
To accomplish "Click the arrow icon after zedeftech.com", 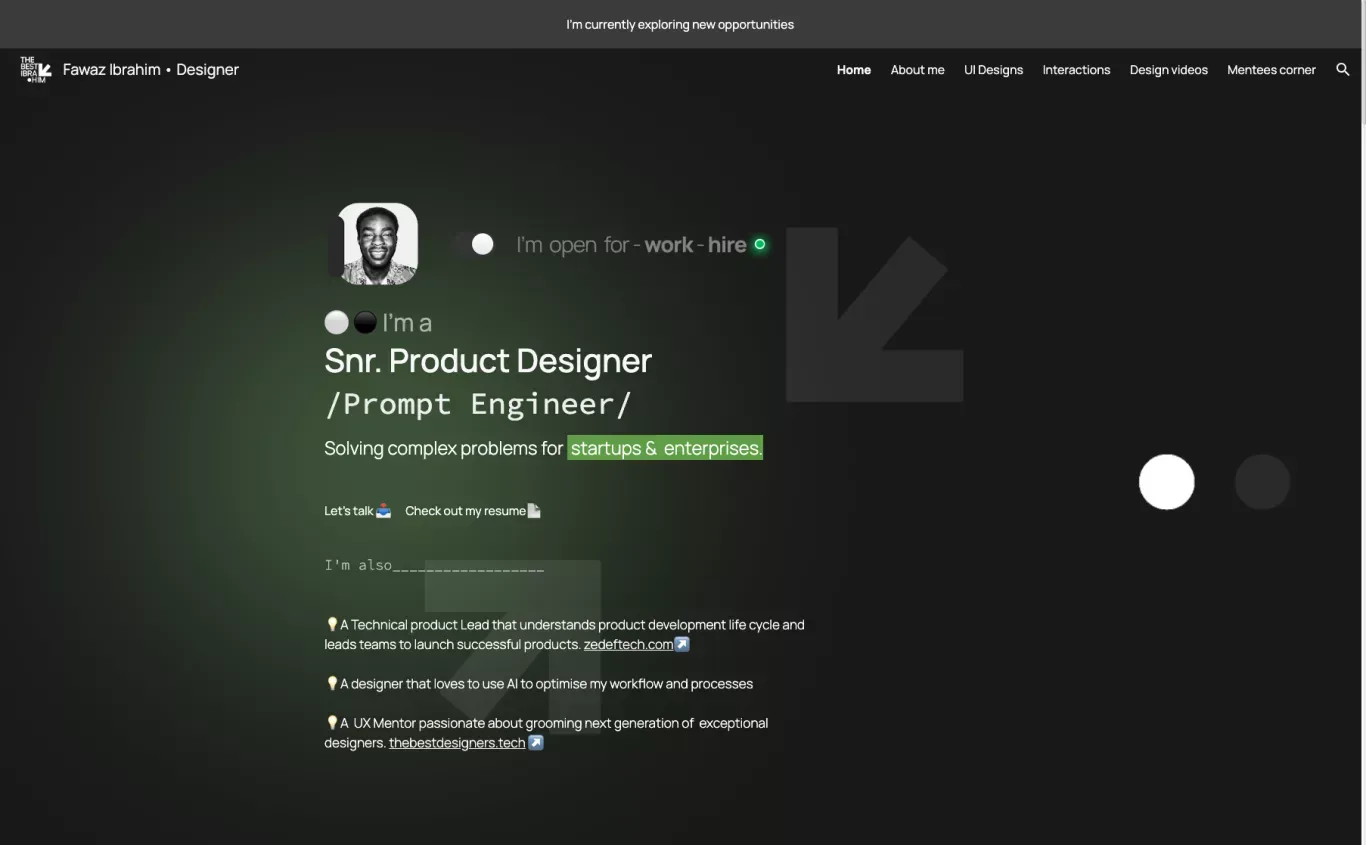I will click(x=682, y=644).
